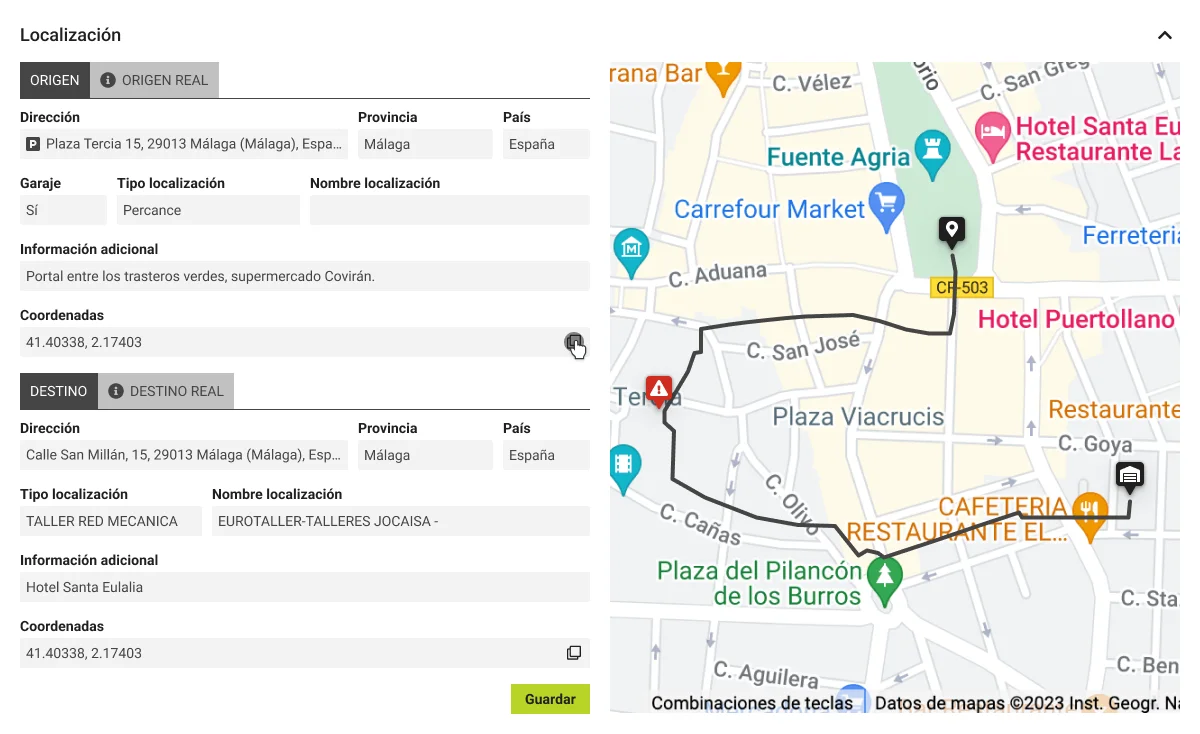This screenshot has width=1200, height=734.
Task: Click the museum icon on map left edge
Action: point(631,248)
